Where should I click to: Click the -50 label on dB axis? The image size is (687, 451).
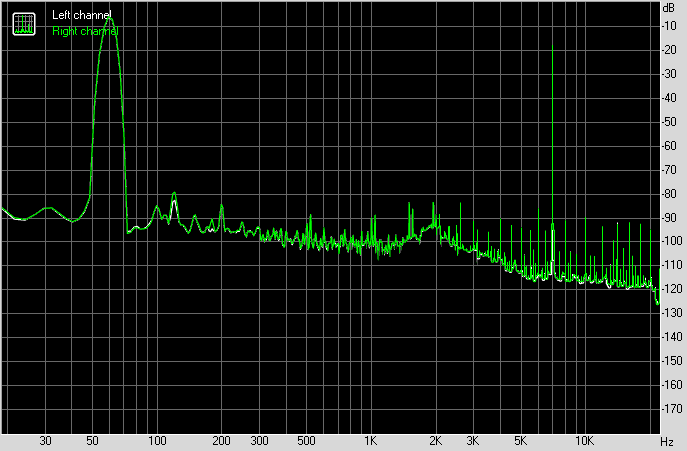669,121
